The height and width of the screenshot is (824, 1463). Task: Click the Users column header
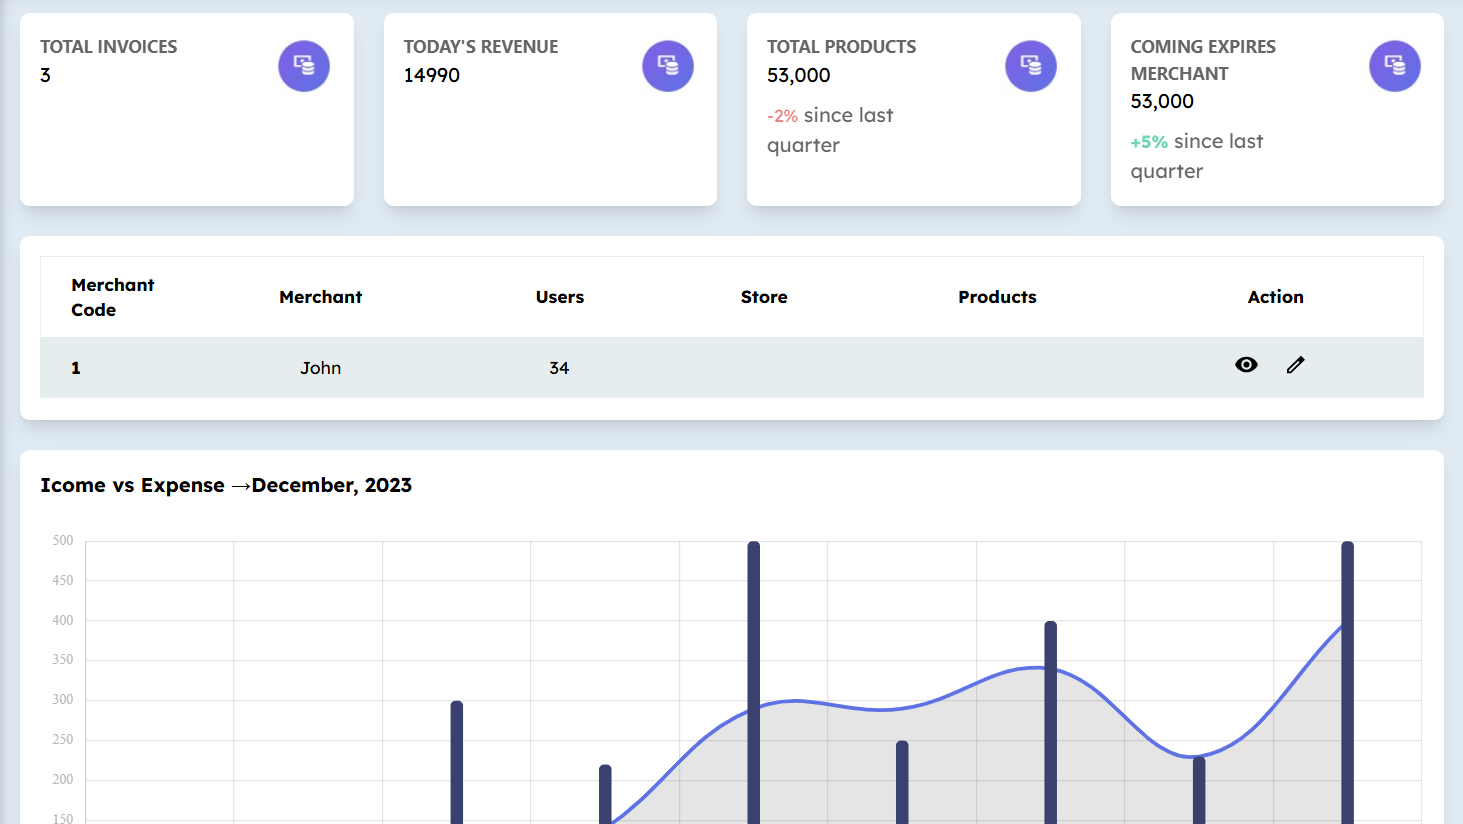[x=559, y=297]
